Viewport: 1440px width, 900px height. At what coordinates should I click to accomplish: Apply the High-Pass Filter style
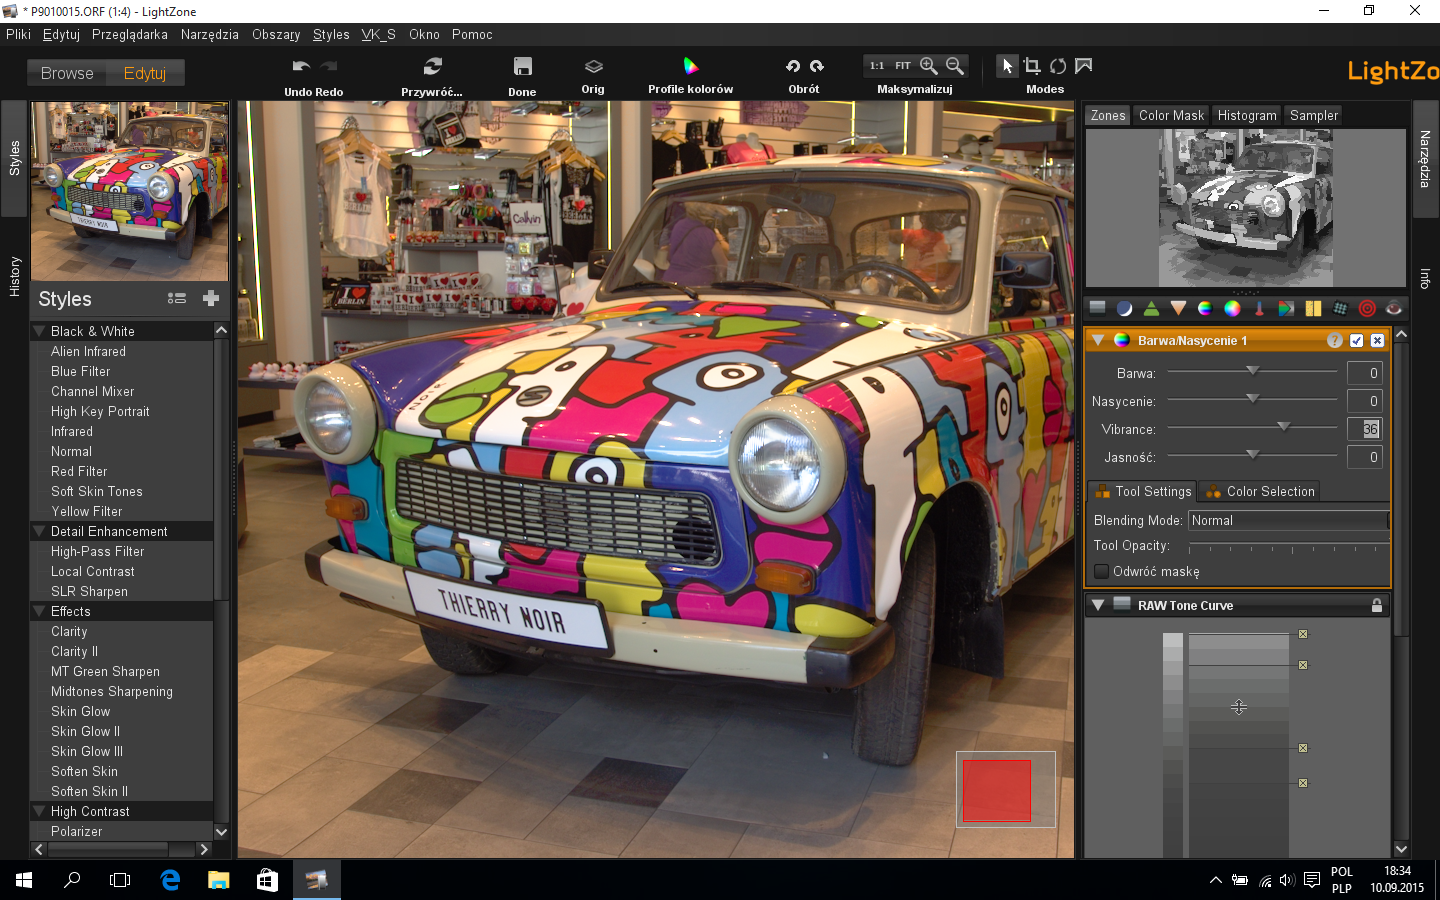point(97,551)
